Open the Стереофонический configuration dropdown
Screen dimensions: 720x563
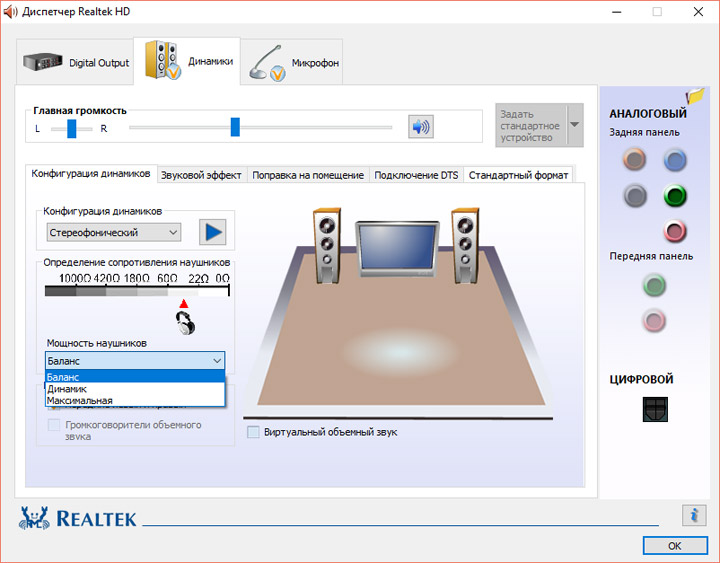click(114, 232)
